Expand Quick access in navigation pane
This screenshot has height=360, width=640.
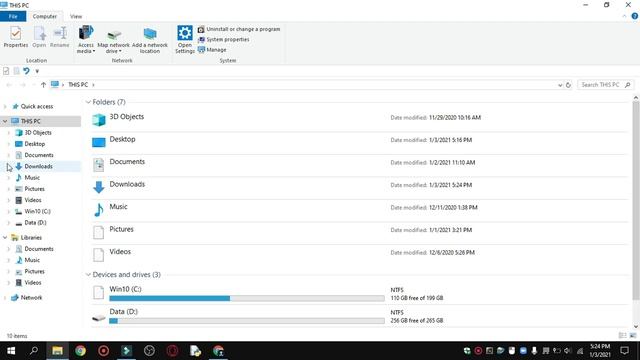(5, 107)
